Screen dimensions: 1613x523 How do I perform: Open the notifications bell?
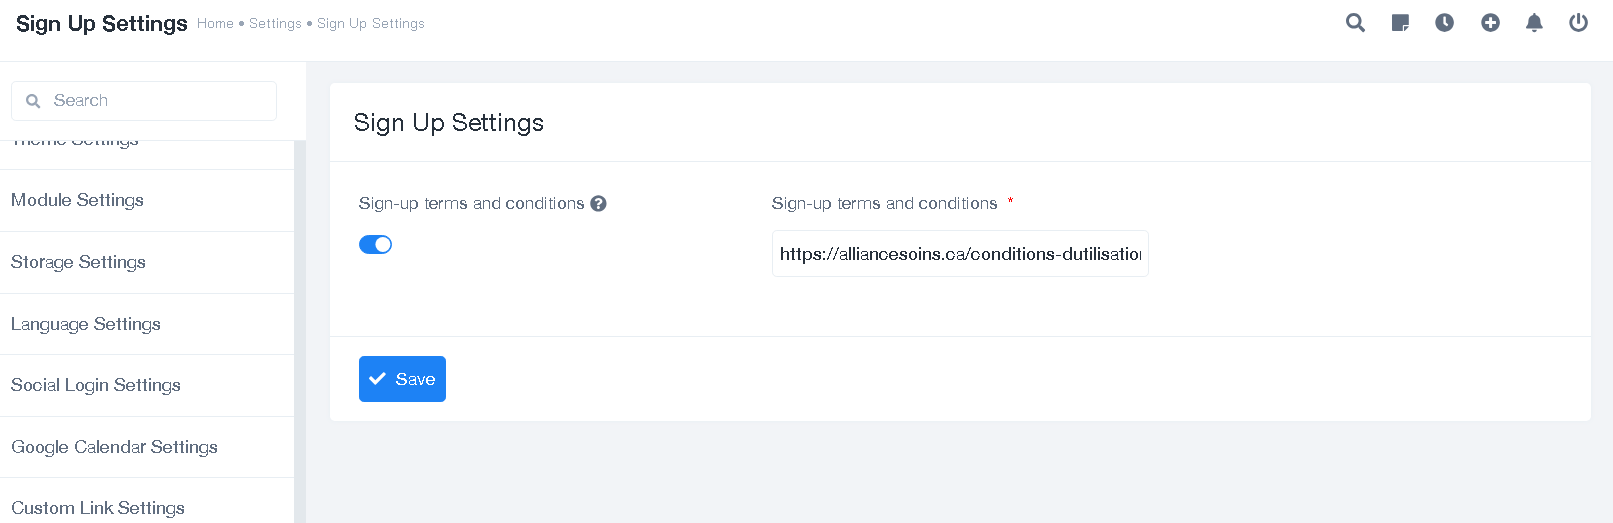(1534, 22)
